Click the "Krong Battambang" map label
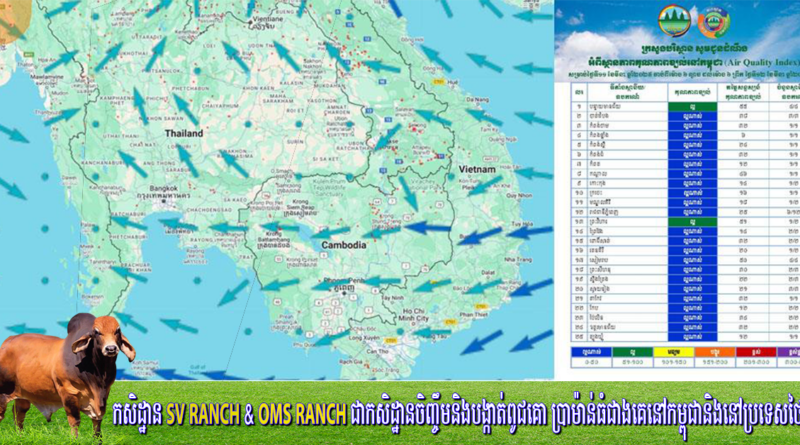The height and width of the screenshot is (445, 800). (273, 236)
